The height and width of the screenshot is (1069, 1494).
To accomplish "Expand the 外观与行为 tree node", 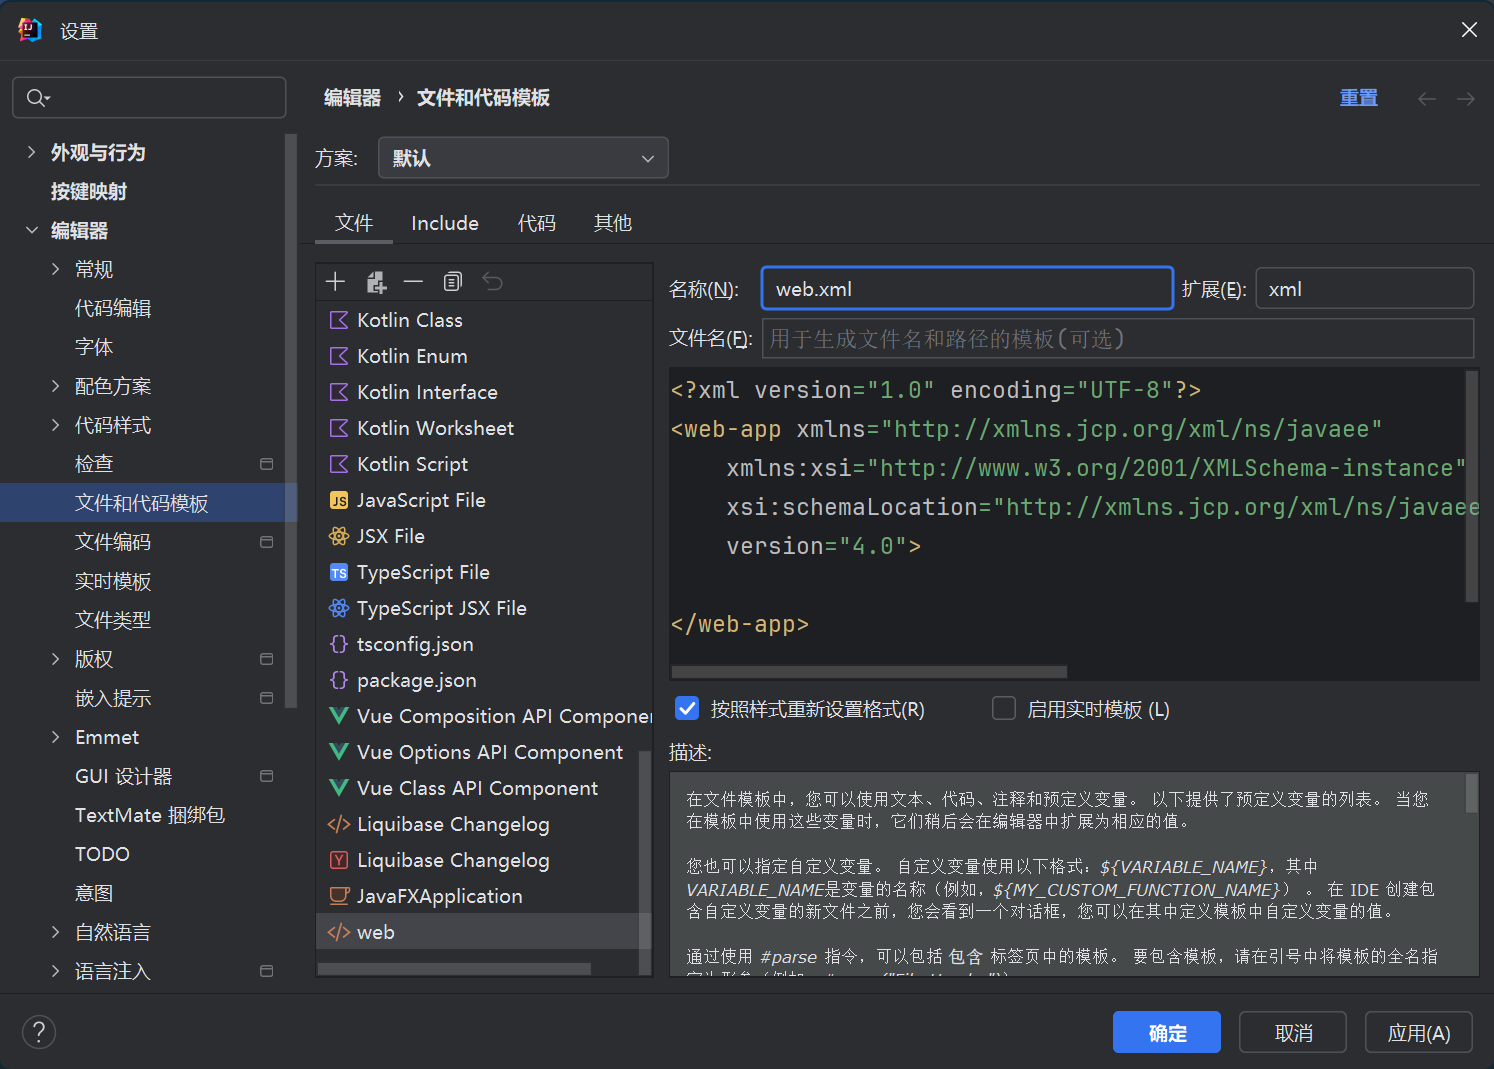I will (x=32, y=152).
